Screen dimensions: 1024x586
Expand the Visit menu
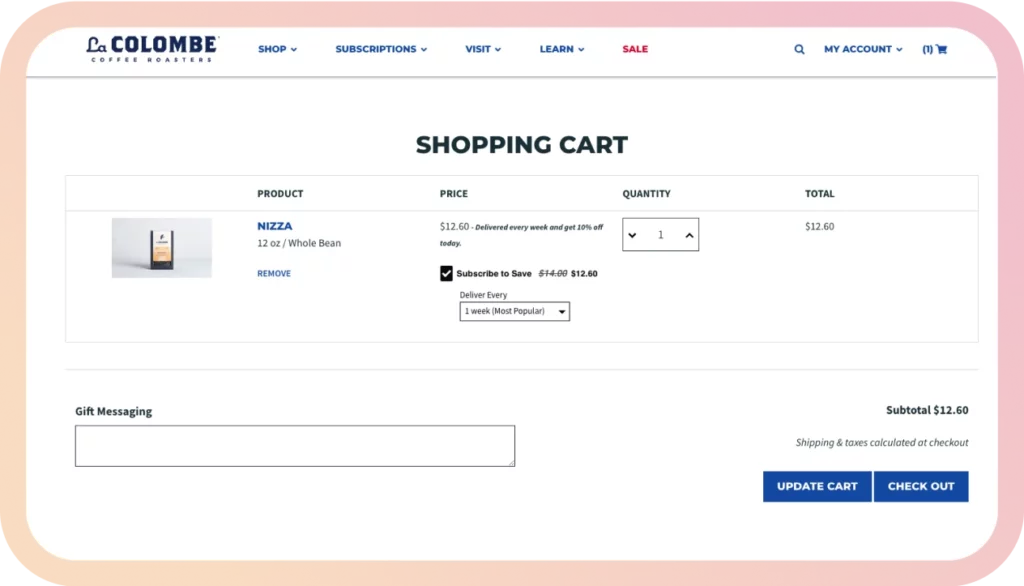coord(483,49)
